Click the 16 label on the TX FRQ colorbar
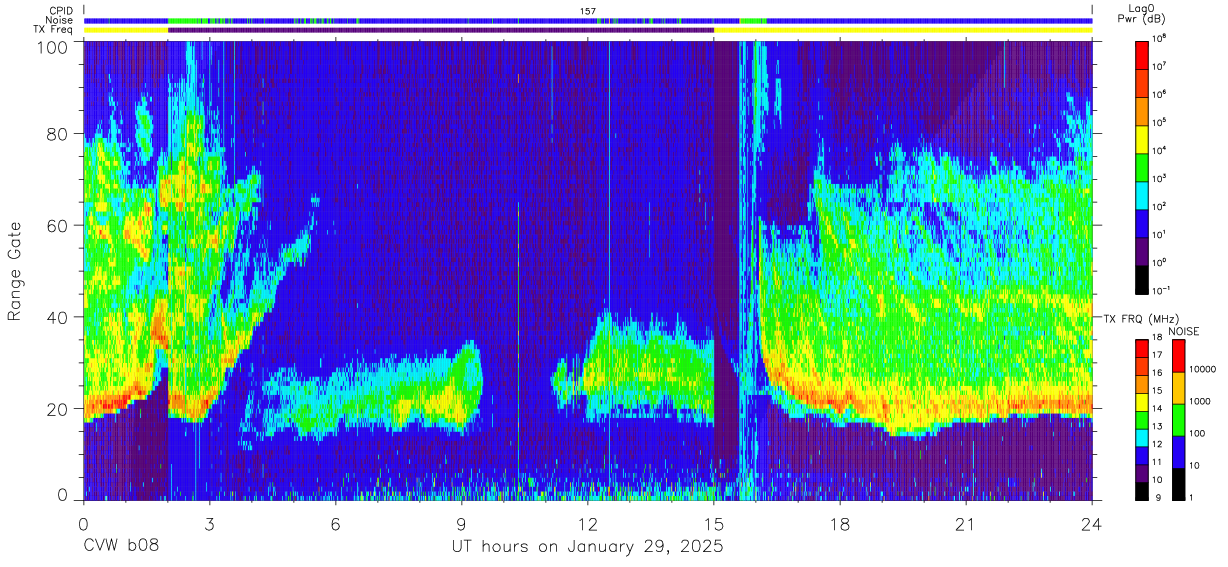1228x567 pixels. (x=1157, y=373)
